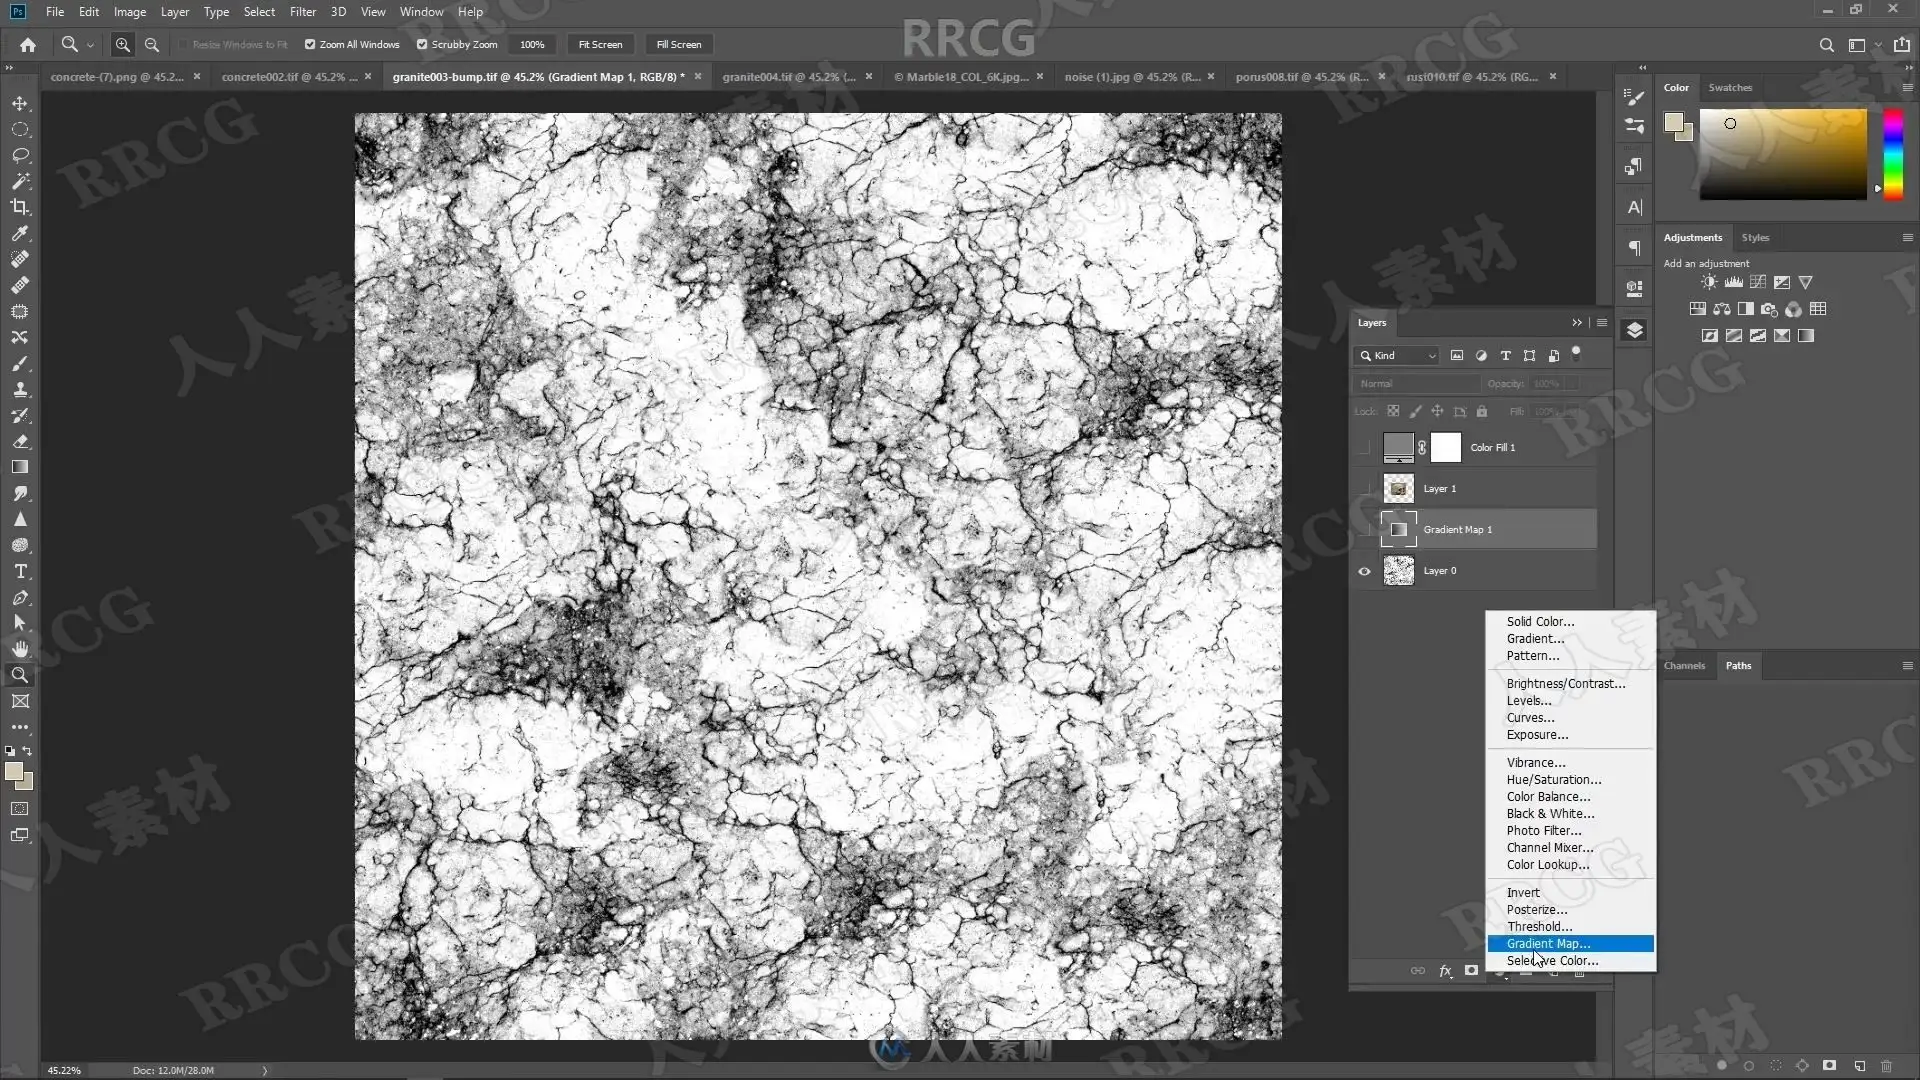Click the Fit Screen button
Viewport: 1920px width, 1080px height.
(600, 44)
